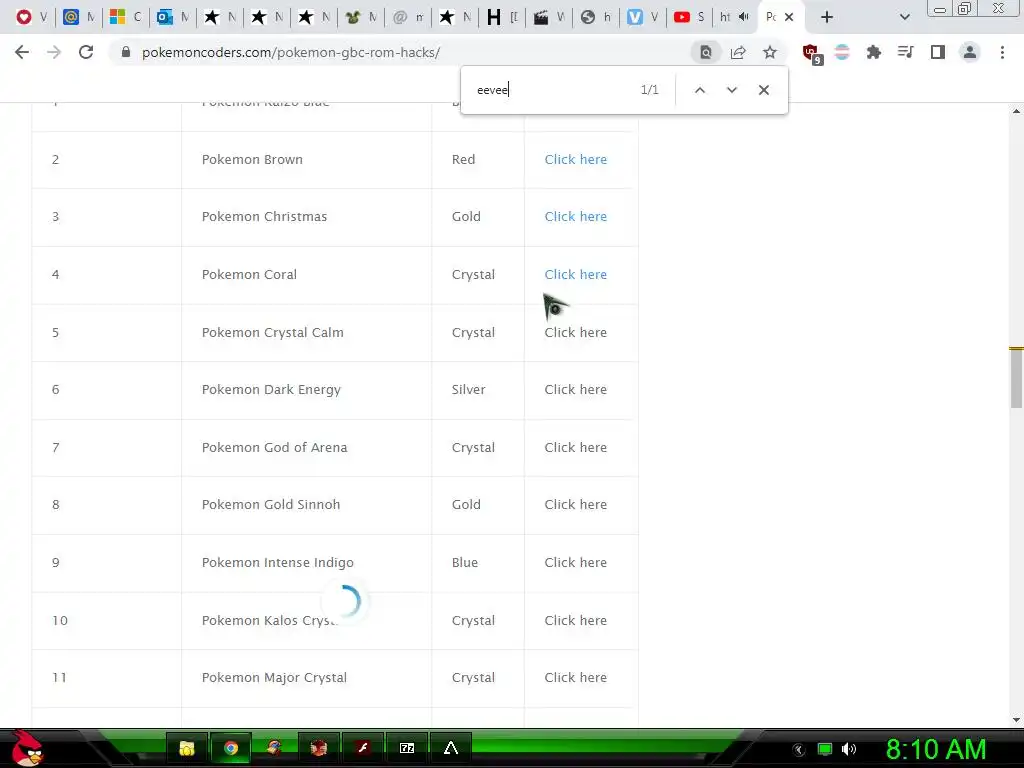The height and width of the screenshot is (768, 1024).
Task: Switch to the bold H icon tab
Action: (x=503, y=17)
